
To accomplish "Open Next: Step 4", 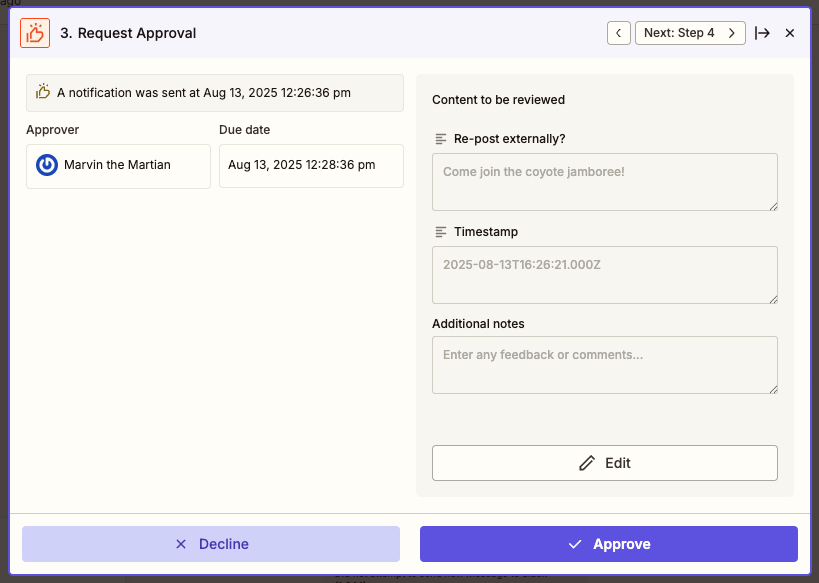I will click(680, 33).
